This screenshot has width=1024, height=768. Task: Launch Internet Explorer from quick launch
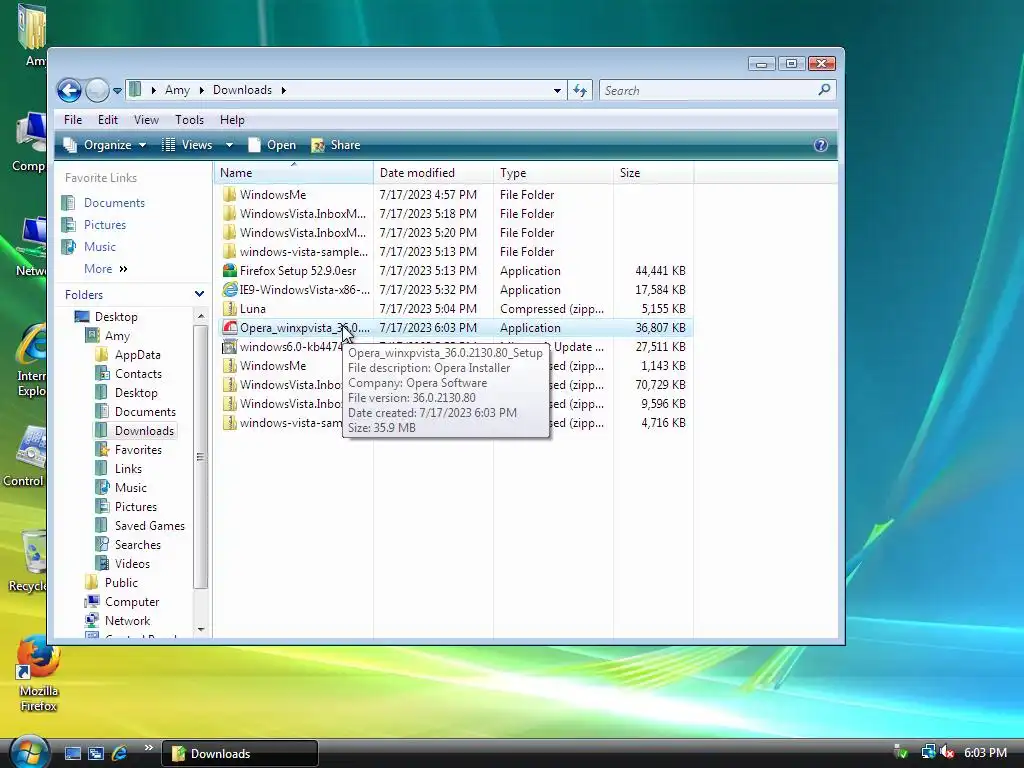point(120,753)
